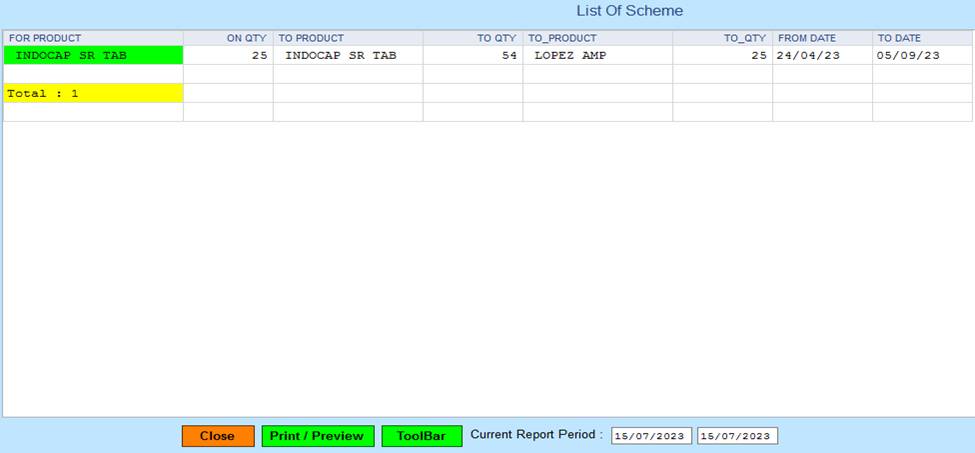Sort by the ON QTY column header
Viewport: 975px width, 453px height.
pos(228,38)
